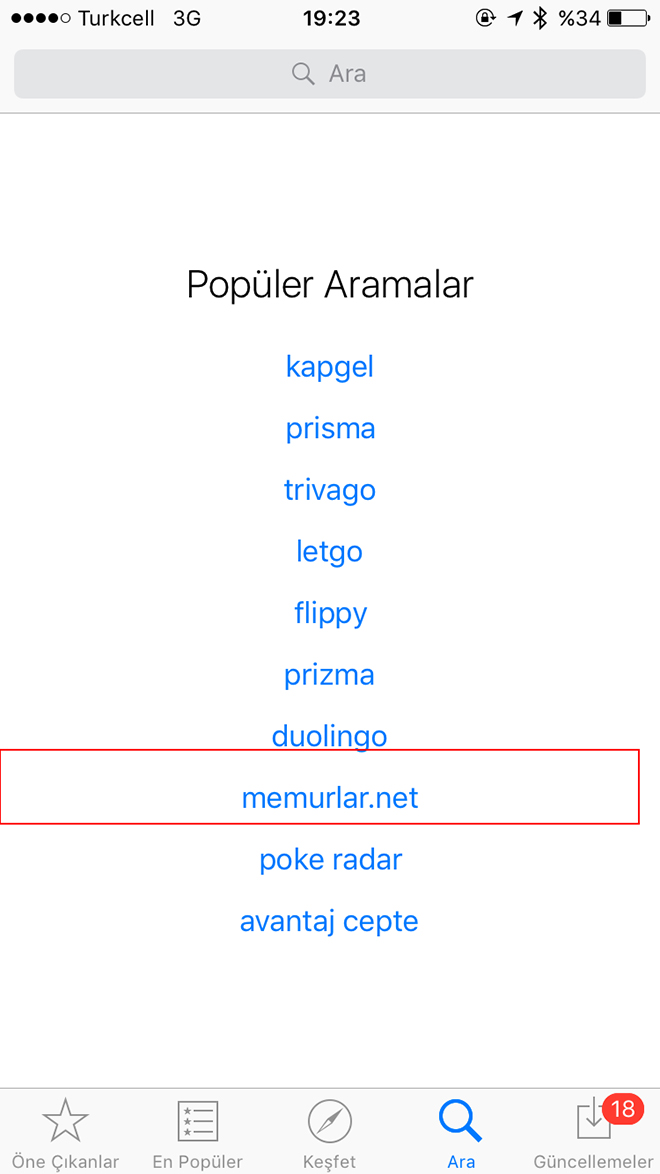Select duolingo popular search

[x=330, y=736]
